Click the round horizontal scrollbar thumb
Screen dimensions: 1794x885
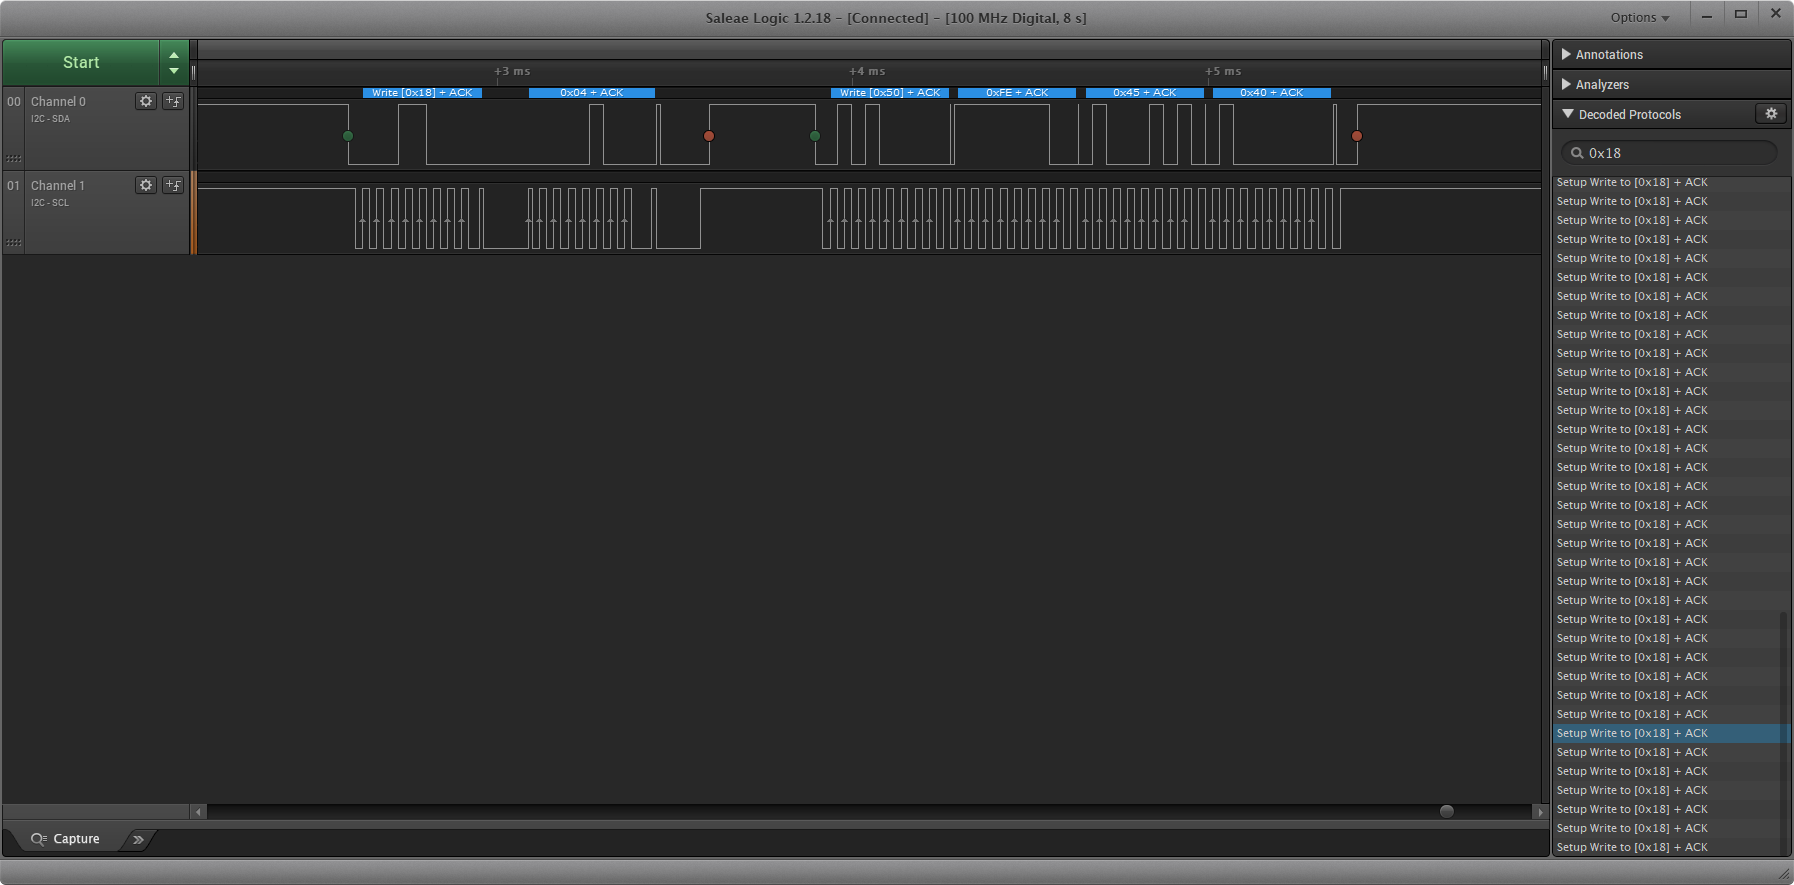[x=1447, y=812]
